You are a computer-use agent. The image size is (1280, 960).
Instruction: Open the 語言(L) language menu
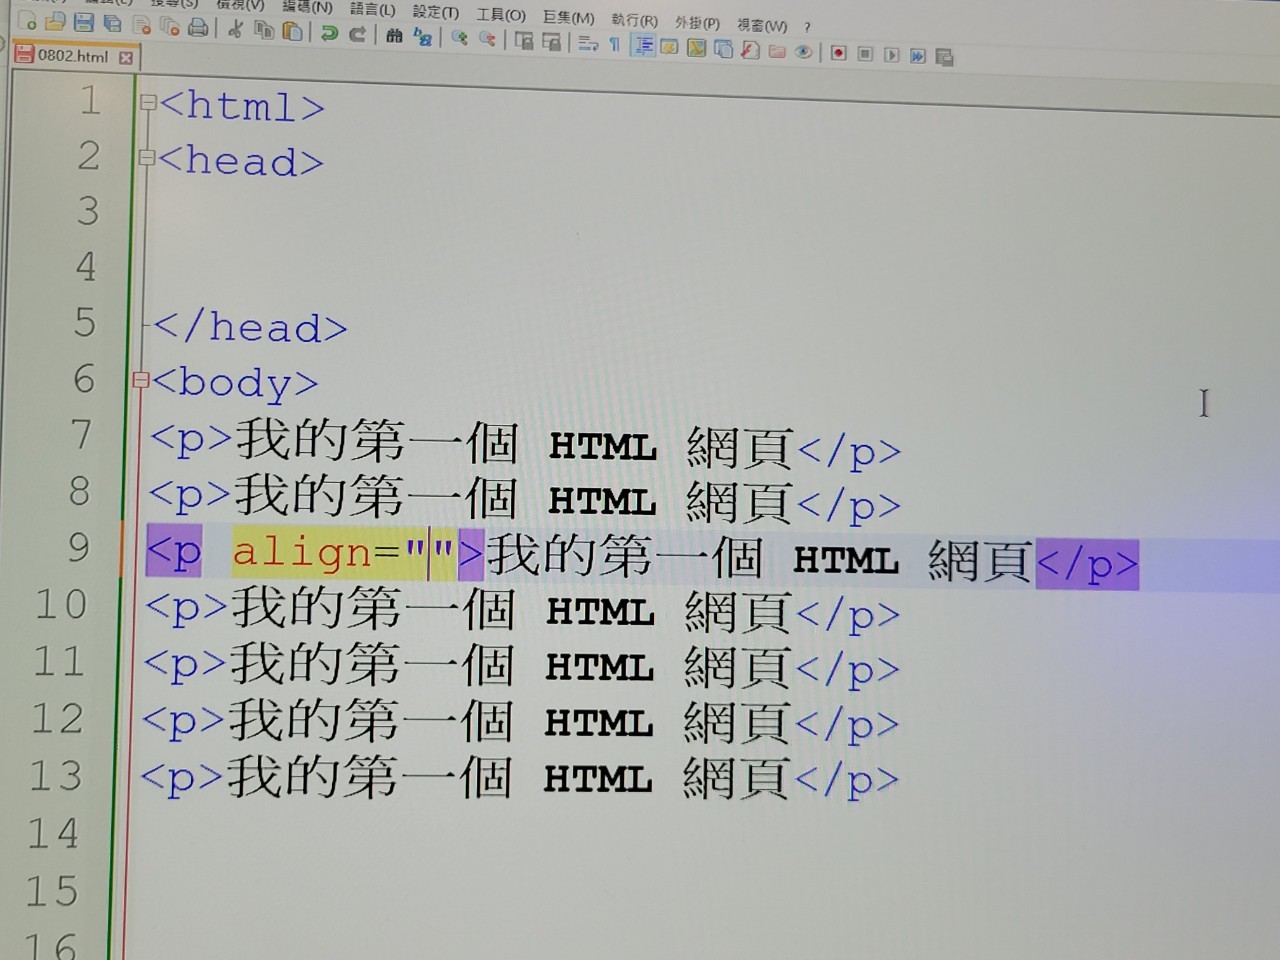(x=372, y=10)
